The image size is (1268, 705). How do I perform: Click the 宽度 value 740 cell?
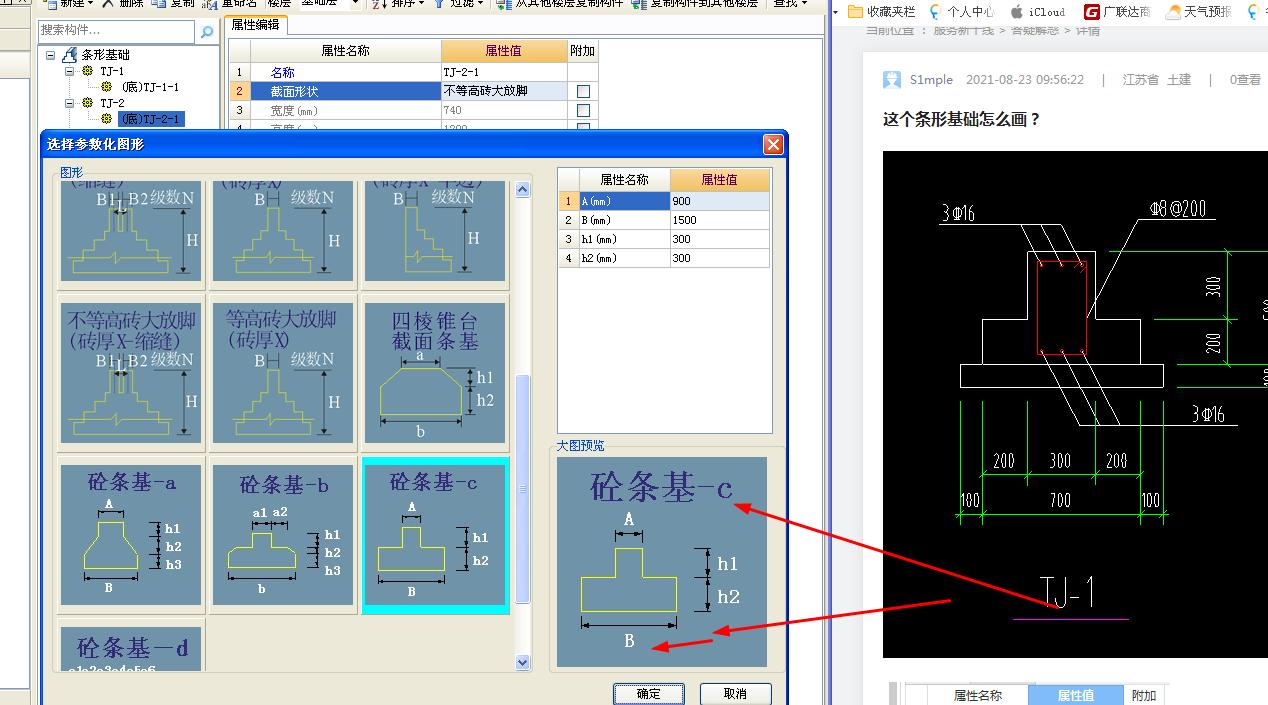(x=504, y=110)
